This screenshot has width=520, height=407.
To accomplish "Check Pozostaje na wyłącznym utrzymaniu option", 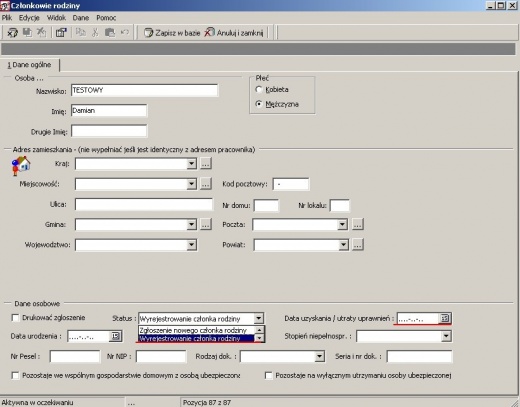I will pyautogui.click(x=268, y=375).
